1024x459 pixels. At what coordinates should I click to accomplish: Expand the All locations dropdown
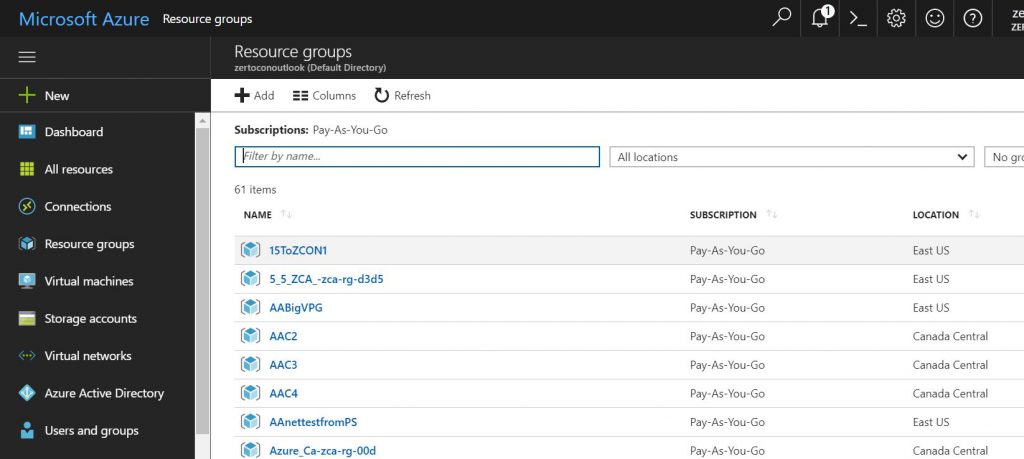[791, 157]
